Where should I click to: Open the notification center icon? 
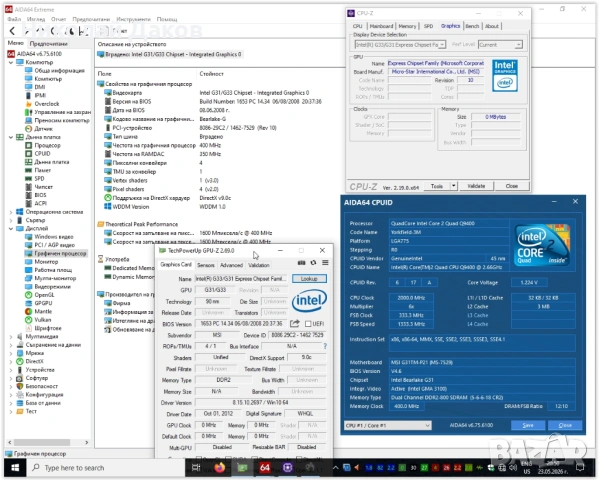coord(580,468)
